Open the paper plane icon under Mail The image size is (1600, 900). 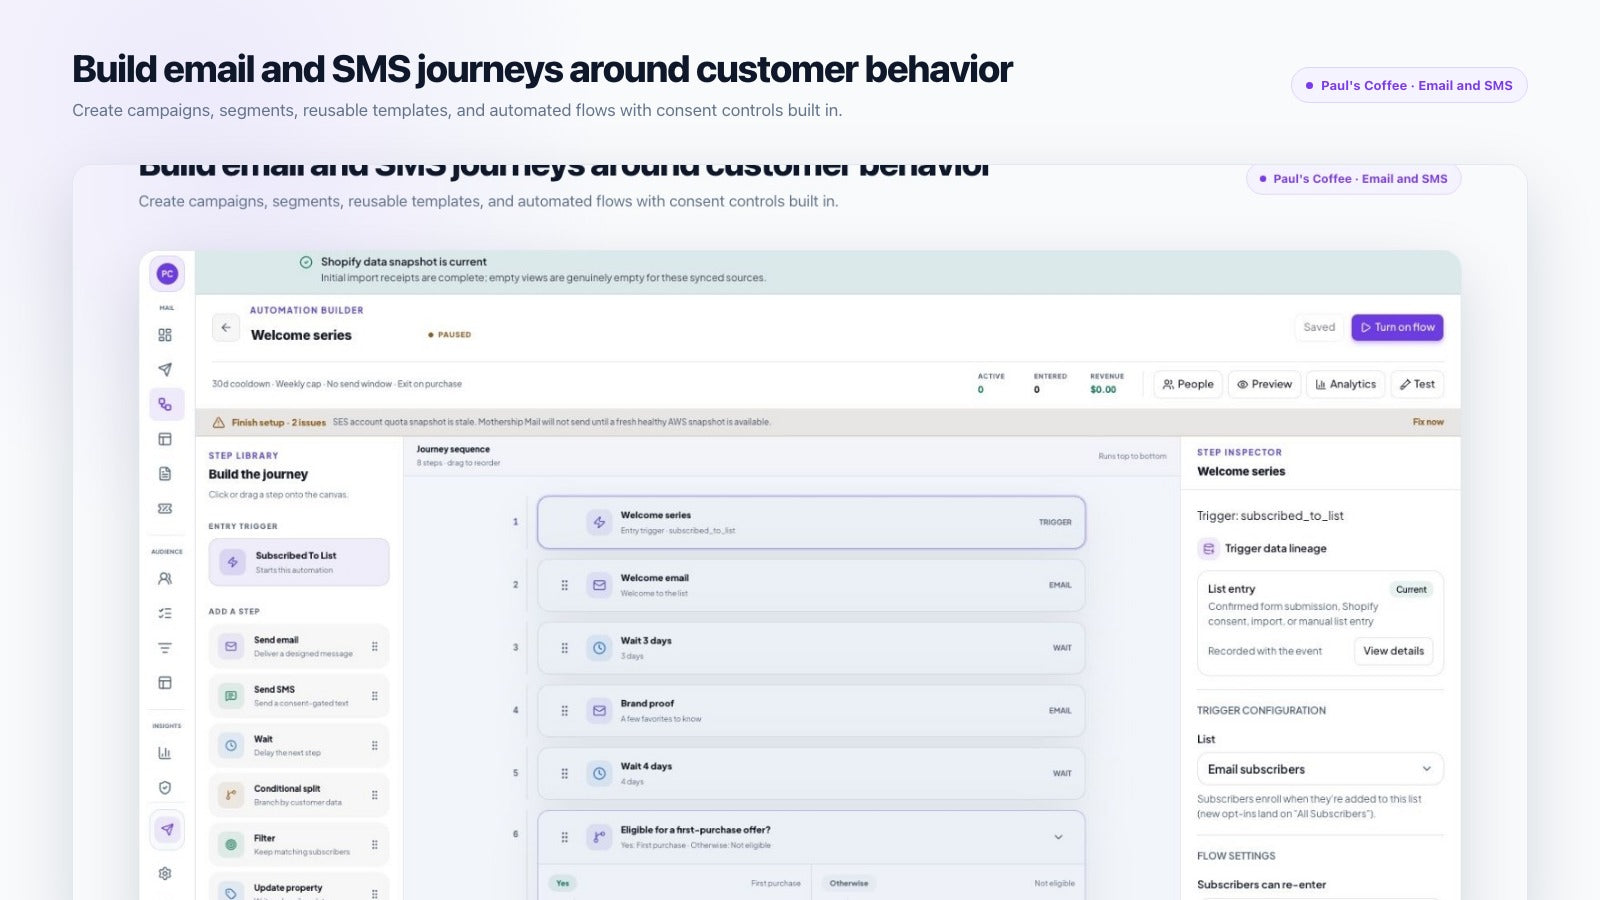pyautogui.click(x=165, y=369)
